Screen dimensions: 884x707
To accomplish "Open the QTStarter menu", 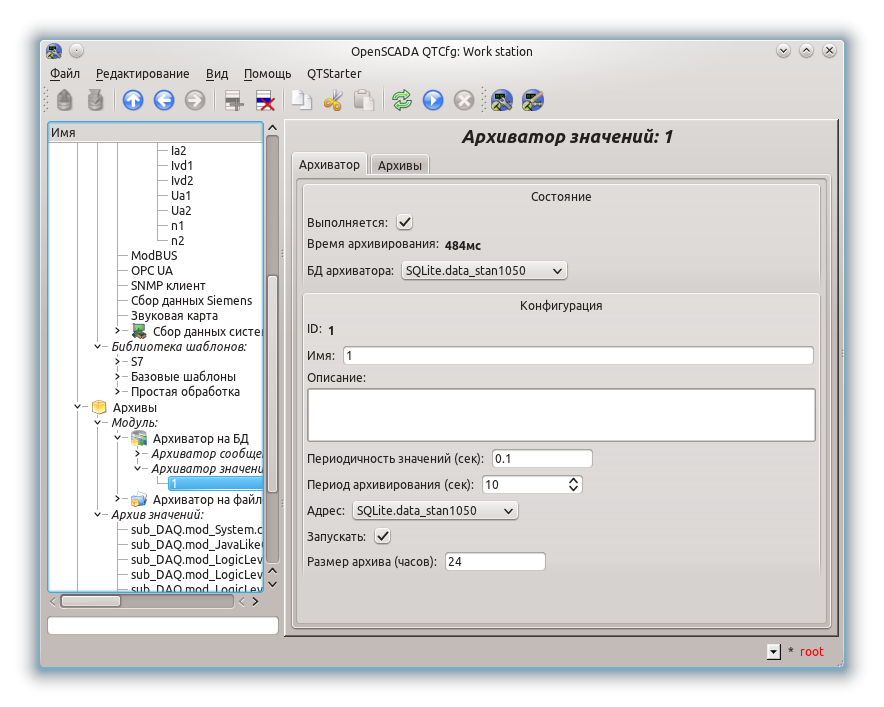I will pyautogui.click(x=334, y=74).
